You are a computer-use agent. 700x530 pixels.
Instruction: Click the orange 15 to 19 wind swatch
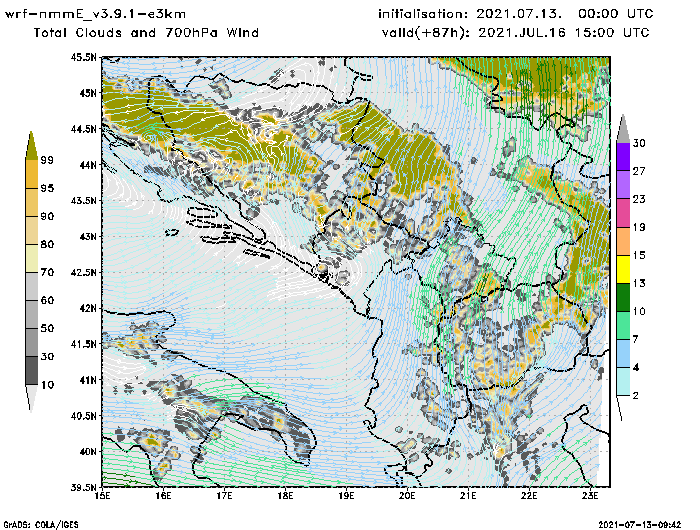pos(623,241)
